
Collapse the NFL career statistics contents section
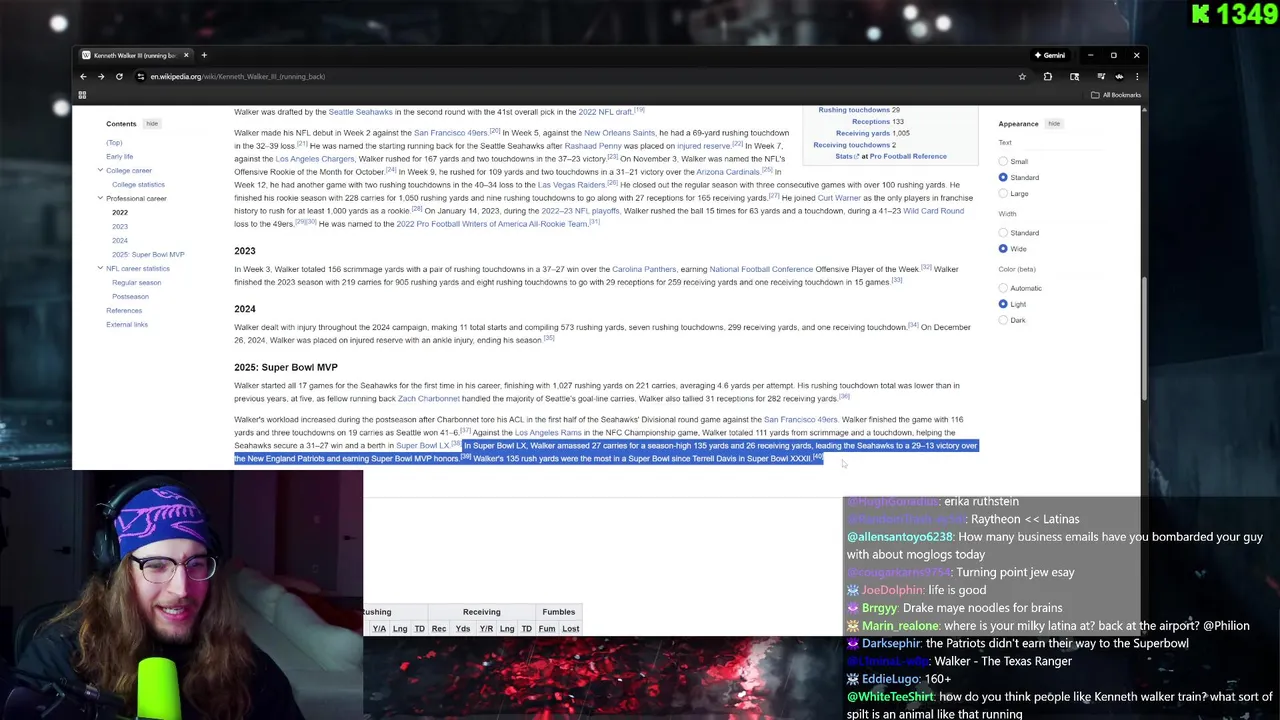(x=100, y=268)
